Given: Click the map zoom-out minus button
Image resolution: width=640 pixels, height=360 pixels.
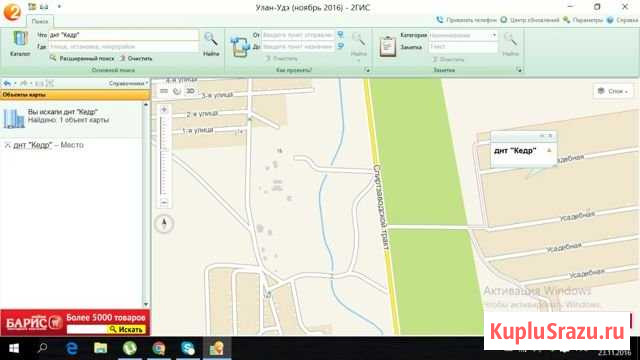Looking at the screenshot, I should pyautogui.click(x=164, y=202).
